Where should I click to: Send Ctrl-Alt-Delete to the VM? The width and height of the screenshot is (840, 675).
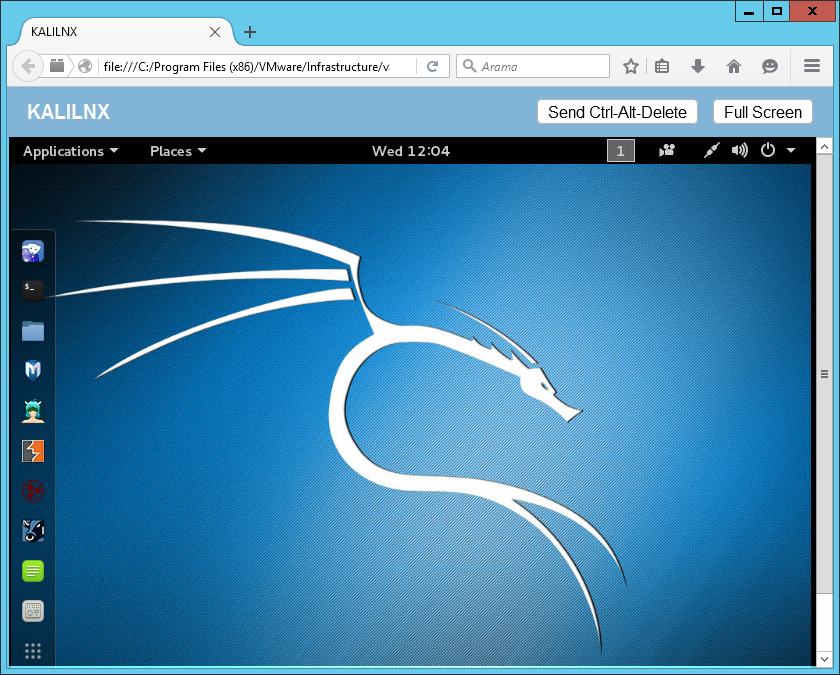tap(617, 112)
